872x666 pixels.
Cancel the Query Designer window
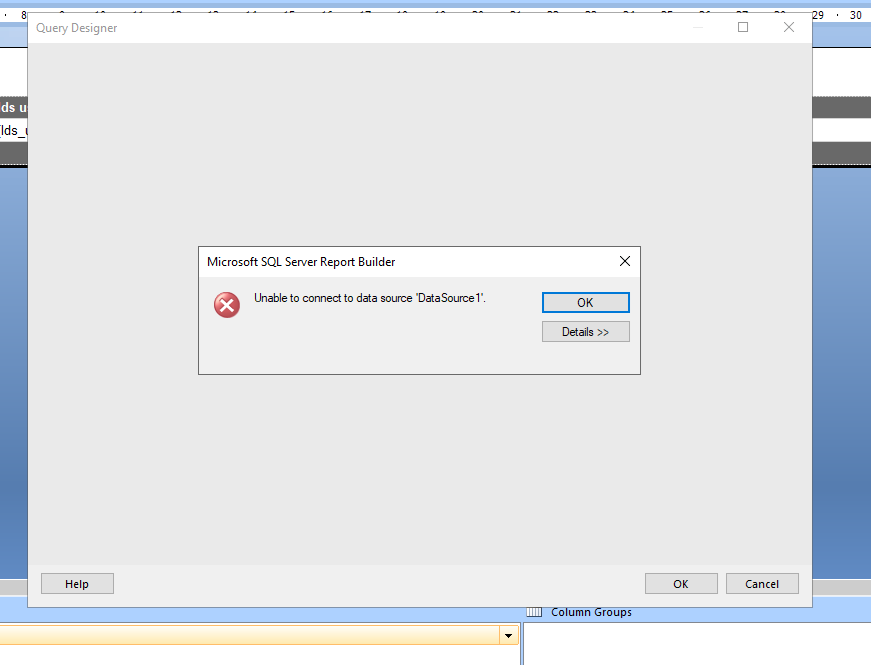[762, 584]
